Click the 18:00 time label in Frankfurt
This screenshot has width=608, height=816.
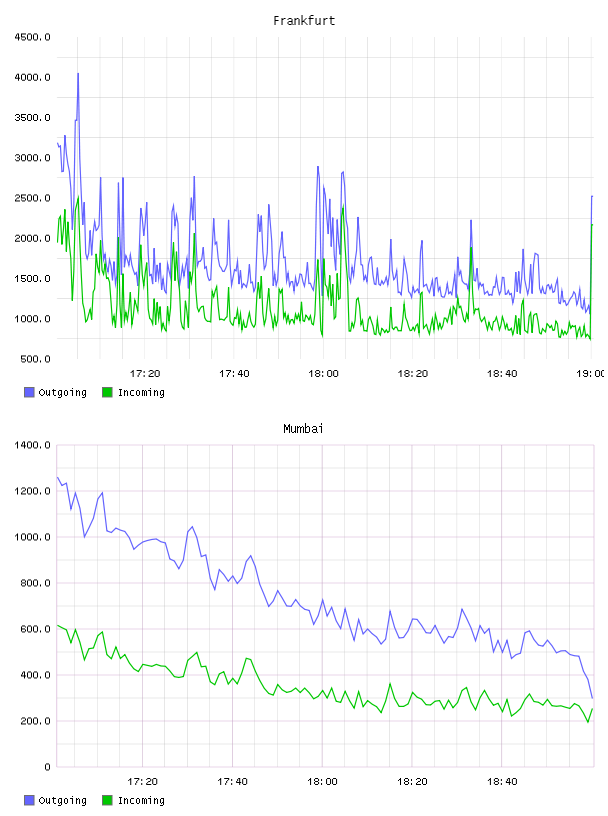pos(323,374)
